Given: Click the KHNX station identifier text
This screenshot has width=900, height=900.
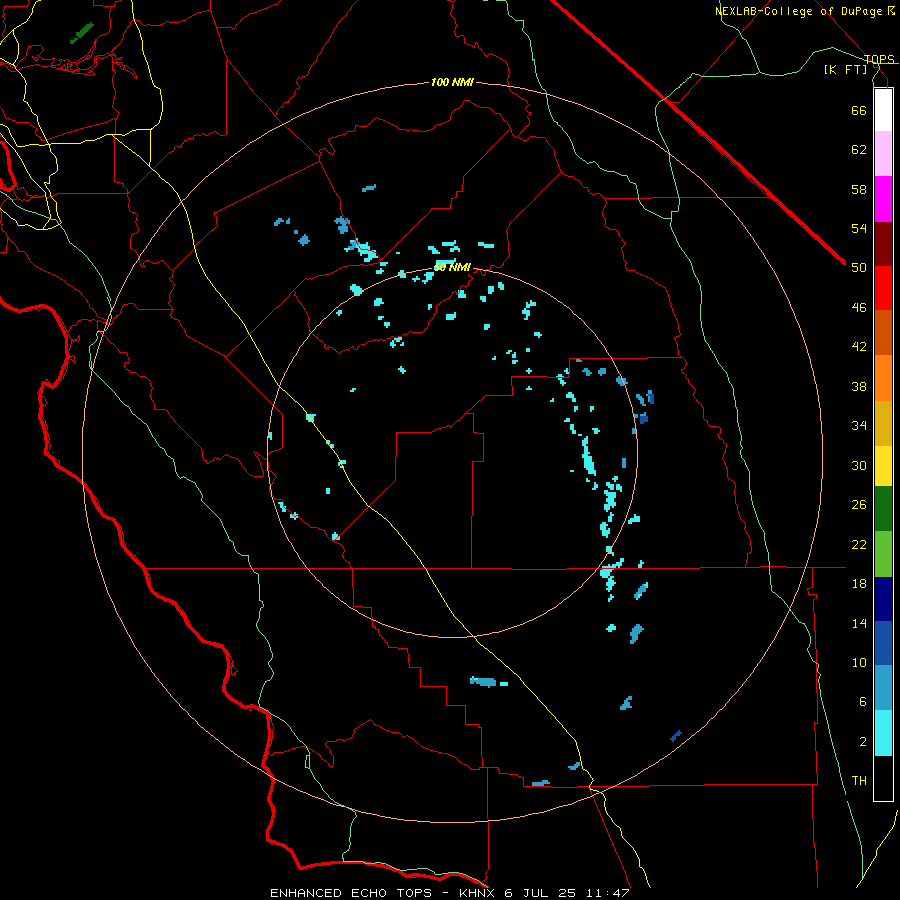Looking at the screenshot, I should [478, 893].
